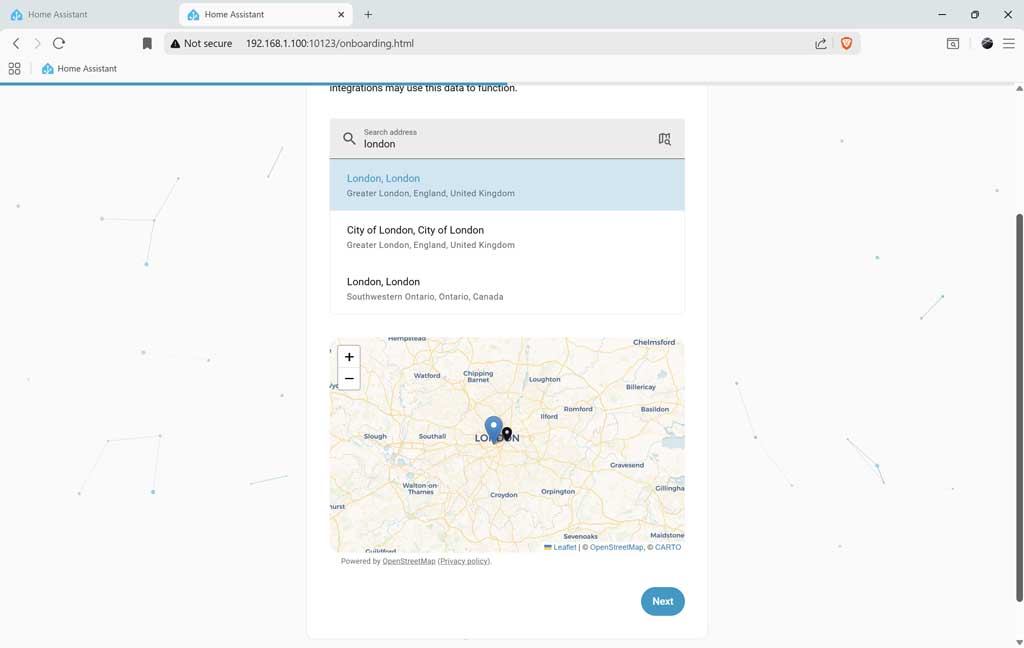Open the browser hamburger menu
Viewport: 1024px width, 648px height.
pos(1009,43)
